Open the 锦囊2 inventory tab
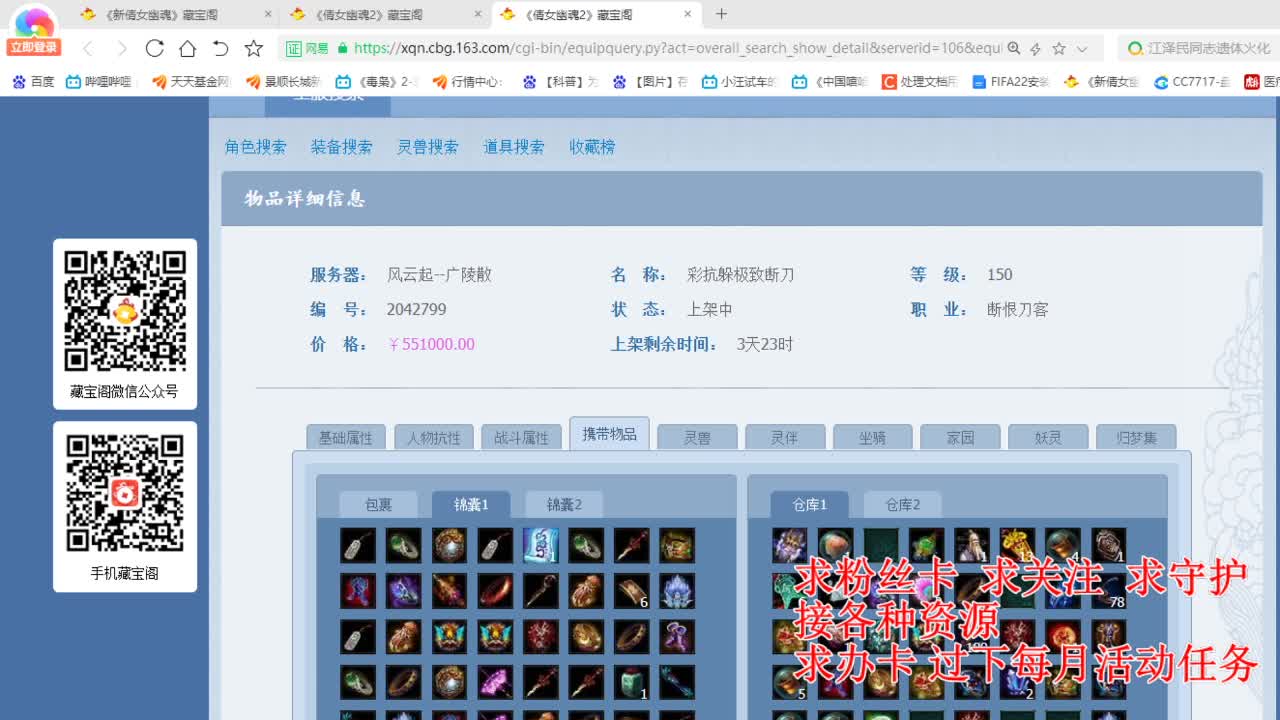This screenshot has height=720, width=1280. tap(564, 505)
